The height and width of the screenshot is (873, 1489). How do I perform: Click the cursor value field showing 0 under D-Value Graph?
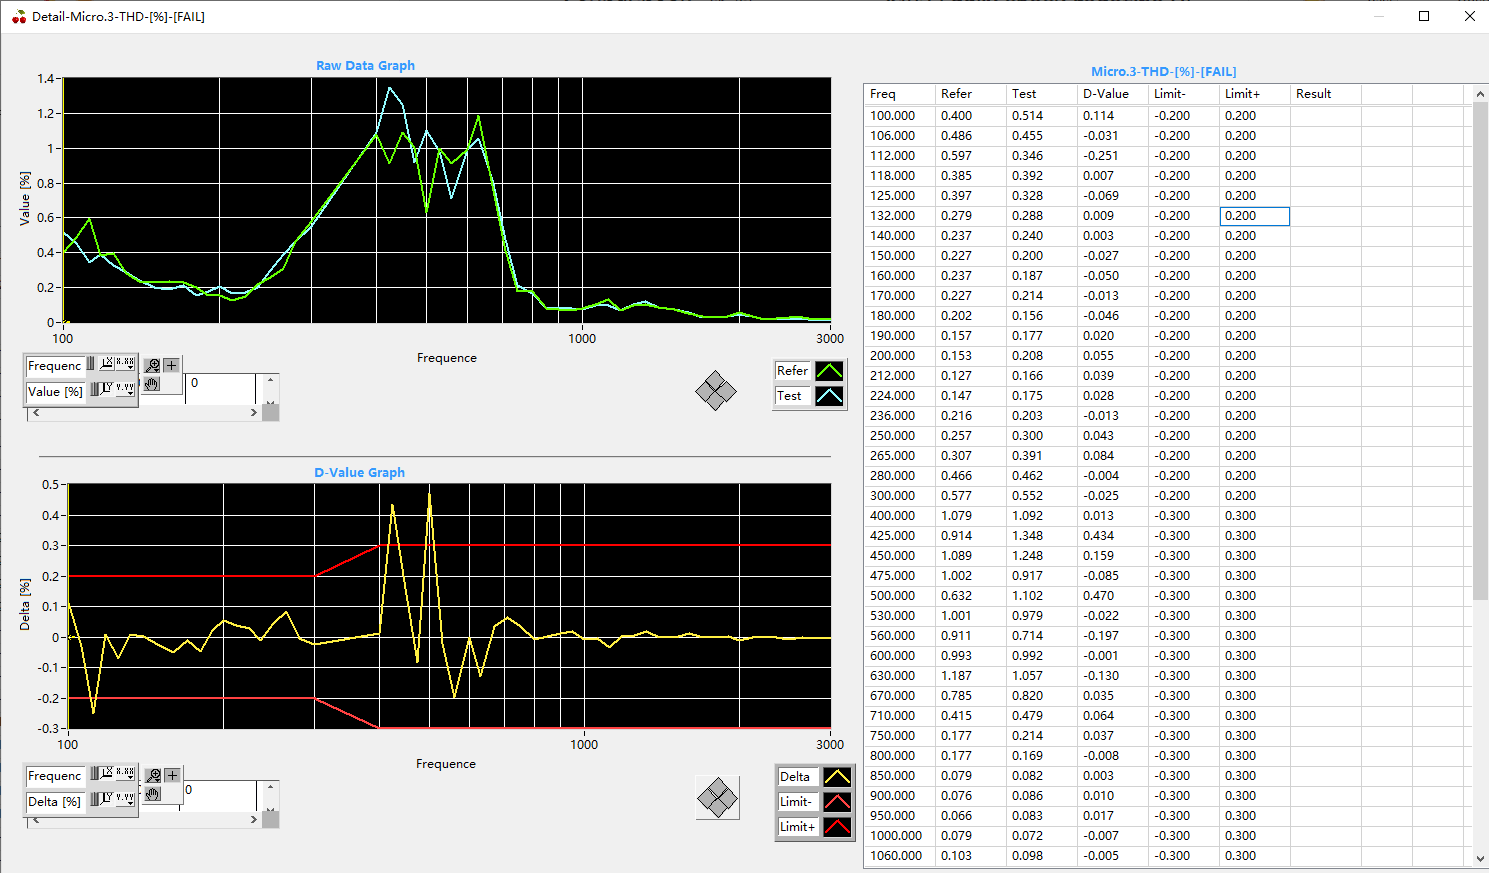pyautogui.click(x=219, y=796)
